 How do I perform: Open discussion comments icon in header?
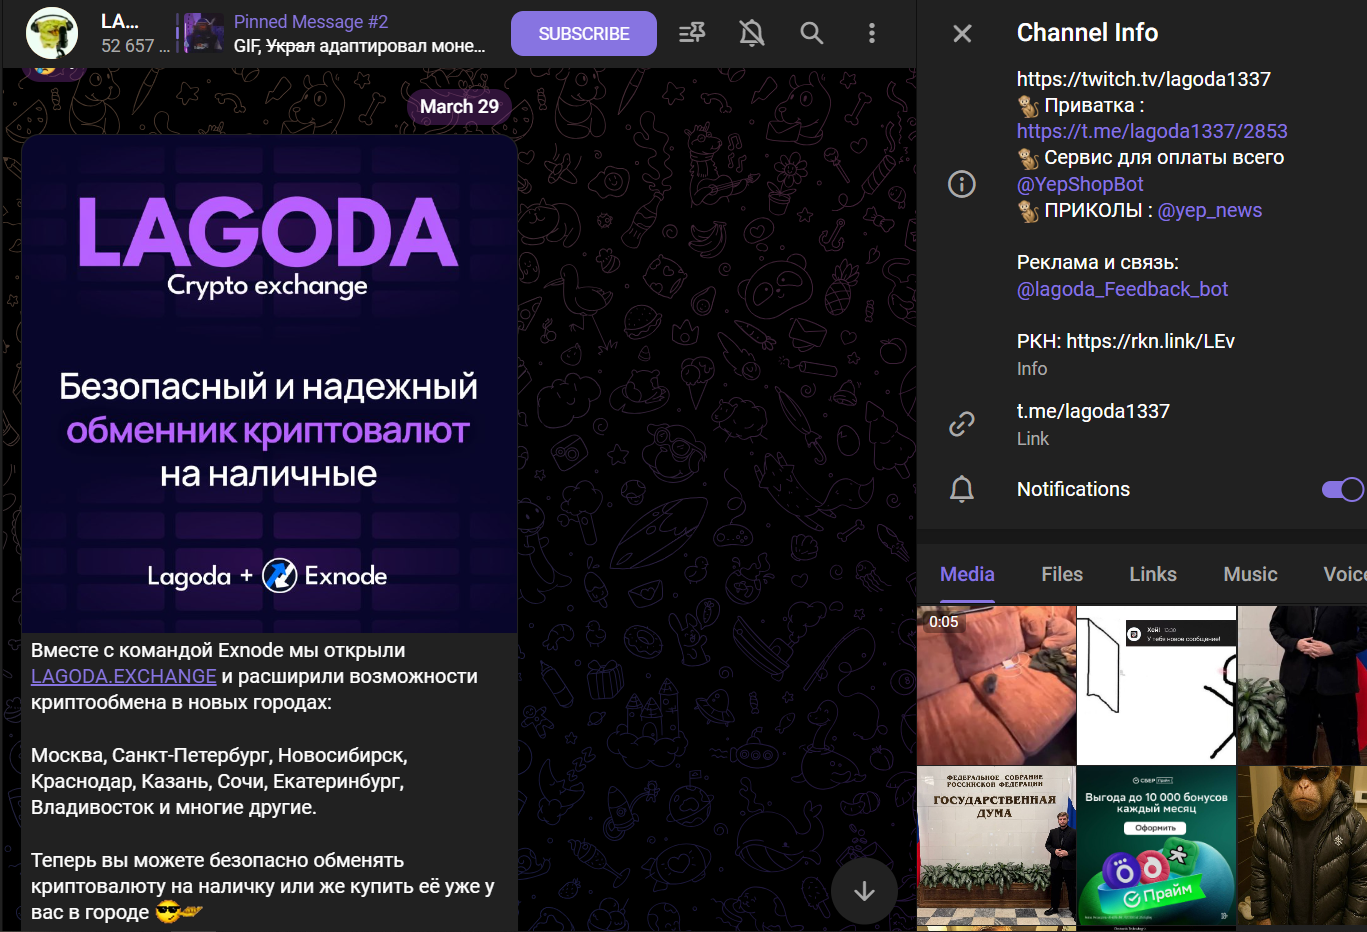692,33
